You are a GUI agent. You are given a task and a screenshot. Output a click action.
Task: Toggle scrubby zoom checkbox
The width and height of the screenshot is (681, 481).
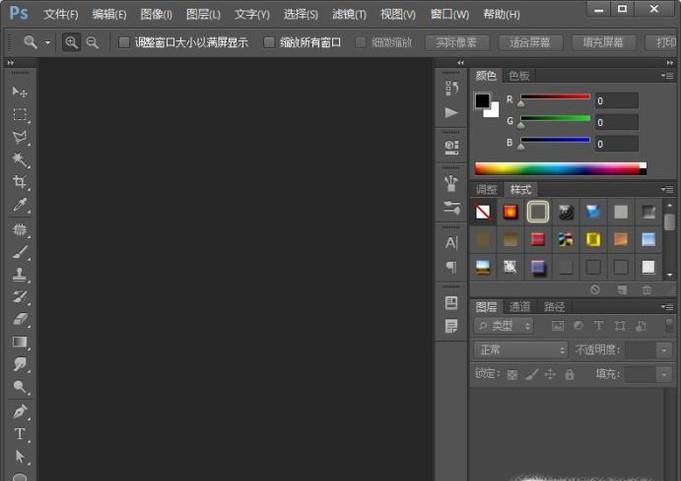[360, 42]
